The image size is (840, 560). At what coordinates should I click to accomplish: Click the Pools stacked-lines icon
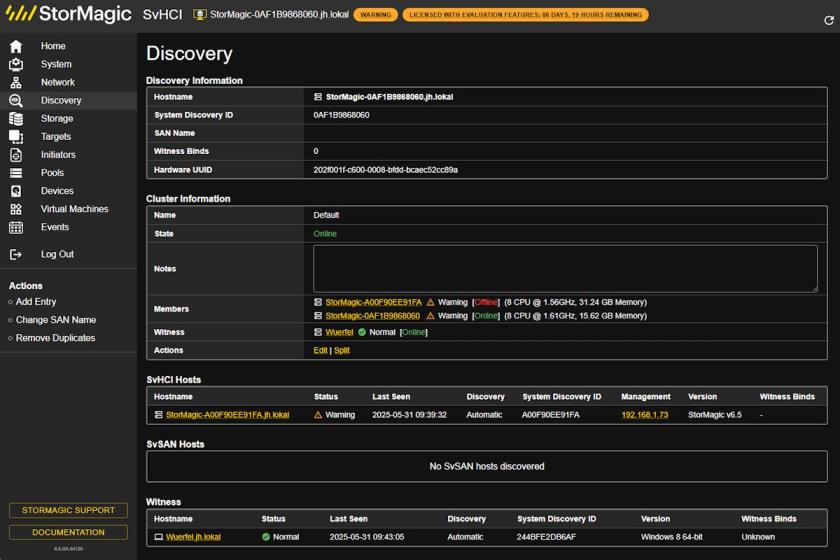click(x=16, y=173)
